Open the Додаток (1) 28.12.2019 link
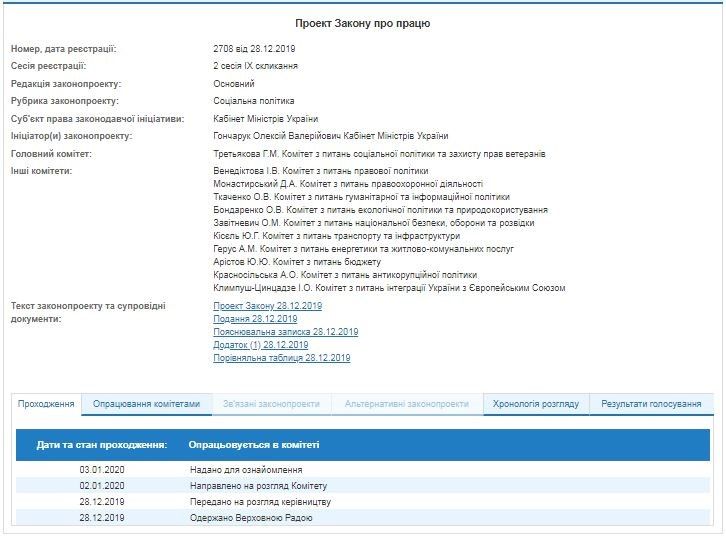 coord(260,345)
